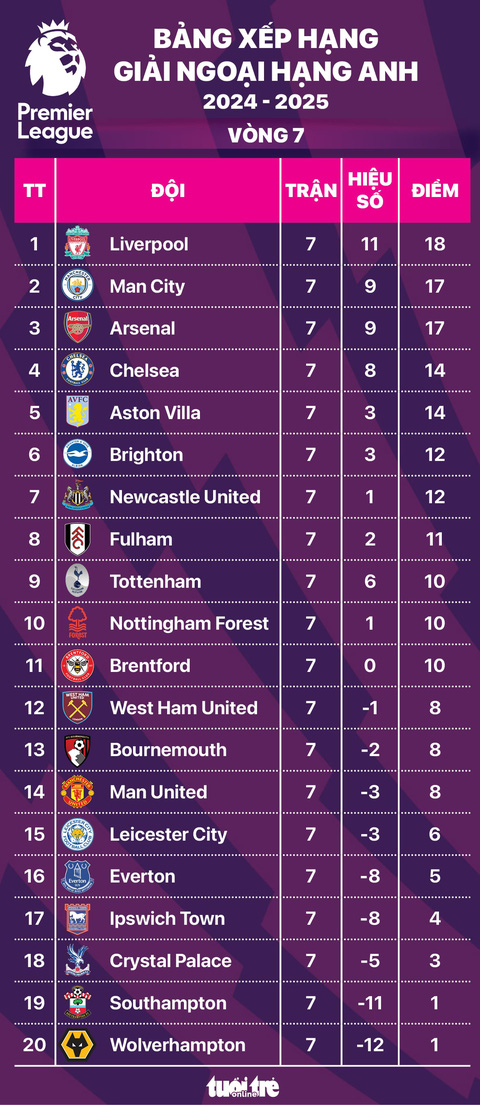This screenshot has height=1105, width=480.
Task: Click the Southampton club crest
Action: (78, 1003)
